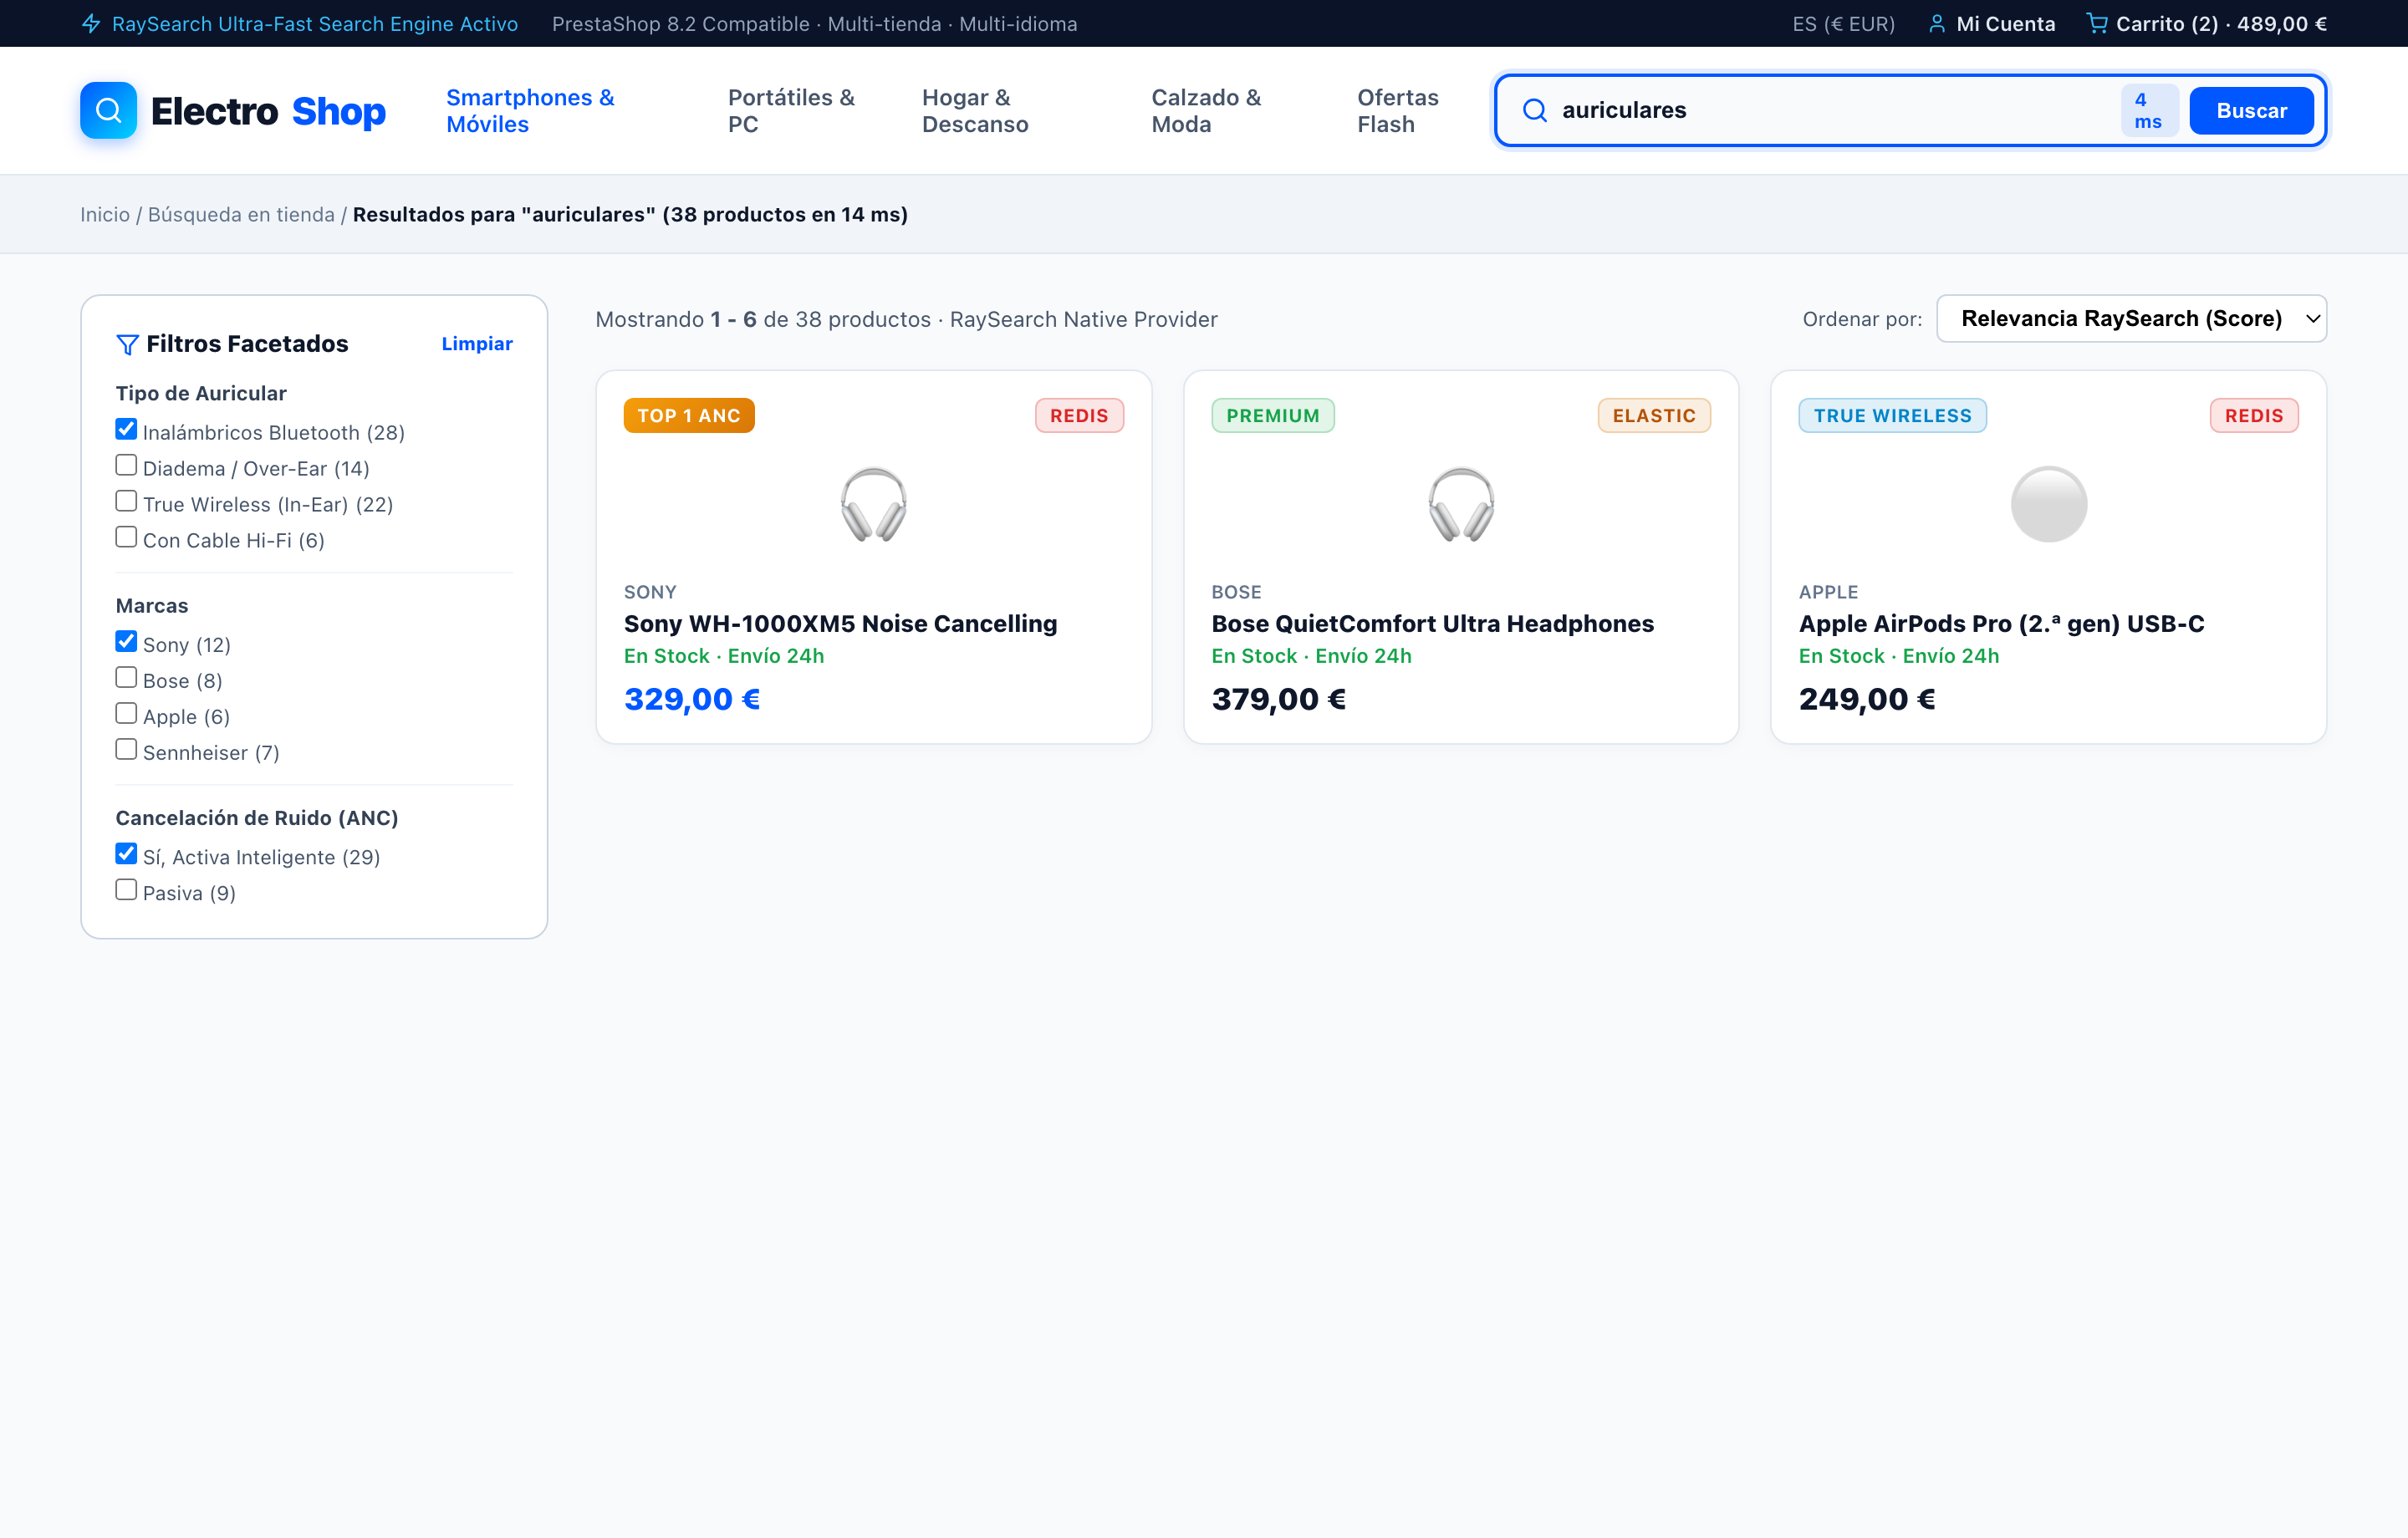
Task: Go to Inicio breadcrumb
Action: click(105, 214)
